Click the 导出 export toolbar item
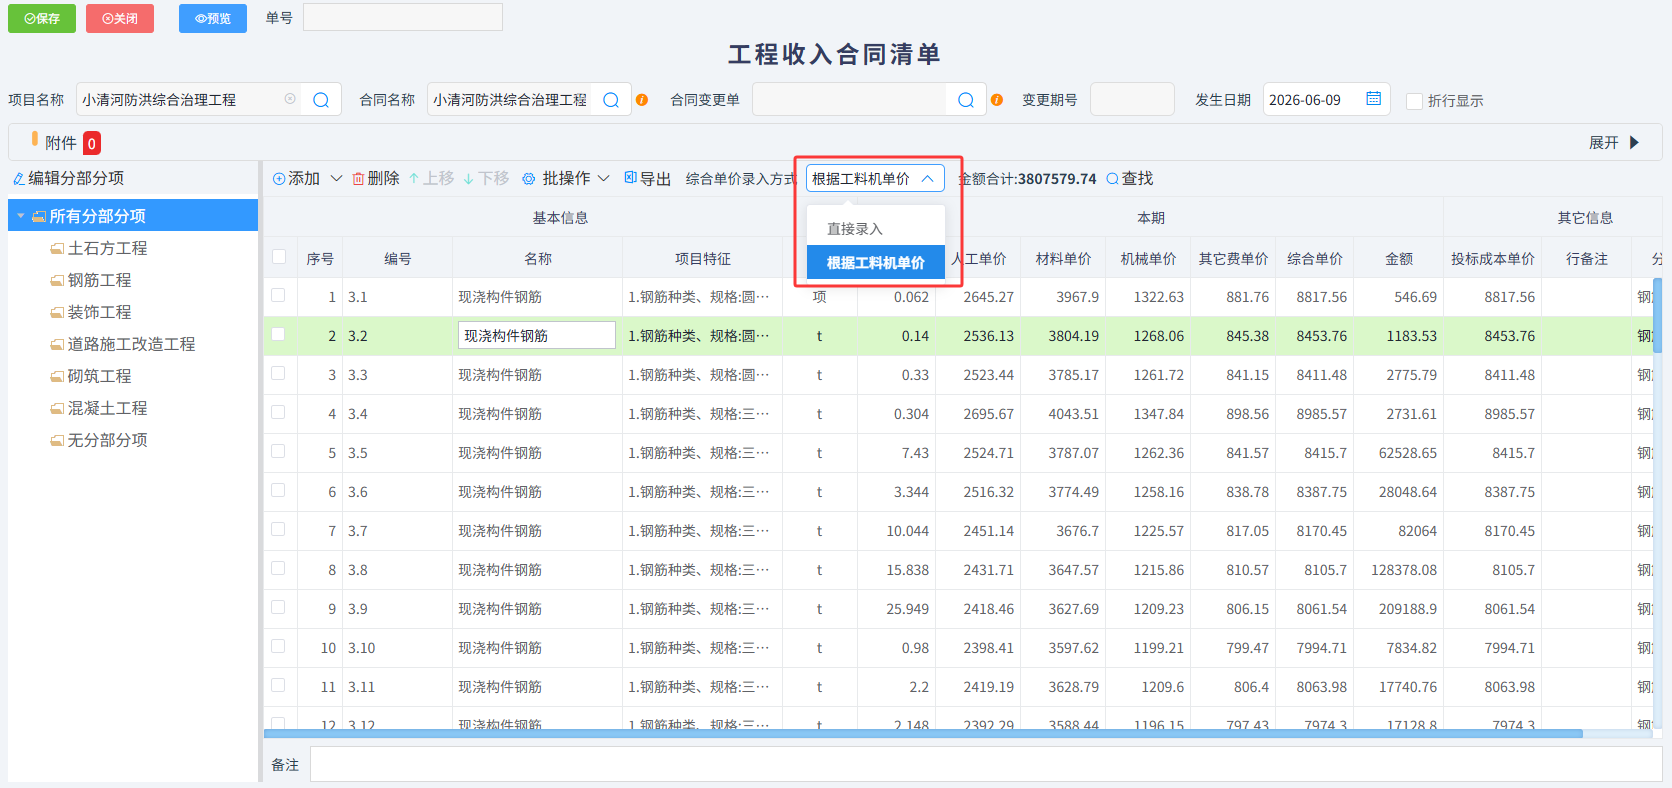The height and width of the screenshot is (788, 1672). 647,178
